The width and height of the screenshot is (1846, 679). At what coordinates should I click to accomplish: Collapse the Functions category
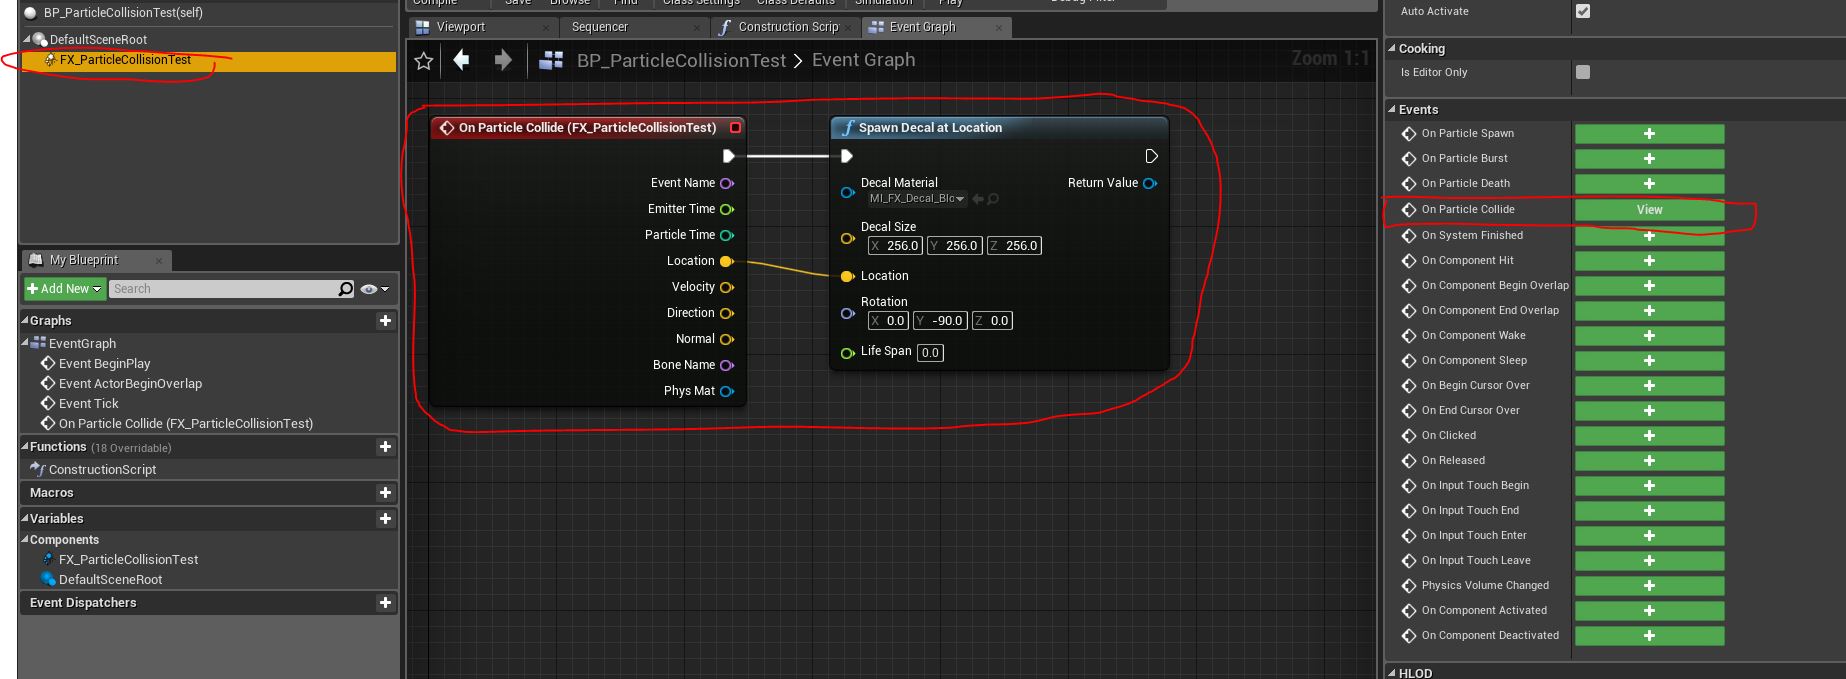click(x=25, y=446)
